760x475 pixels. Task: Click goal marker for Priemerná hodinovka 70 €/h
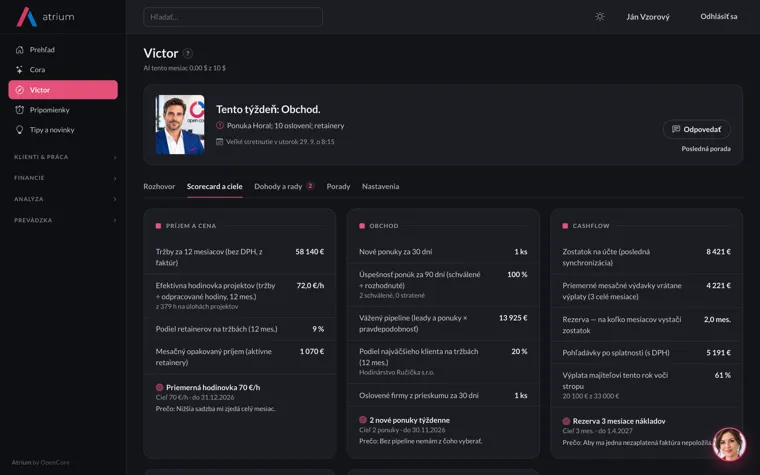[159, 387]
